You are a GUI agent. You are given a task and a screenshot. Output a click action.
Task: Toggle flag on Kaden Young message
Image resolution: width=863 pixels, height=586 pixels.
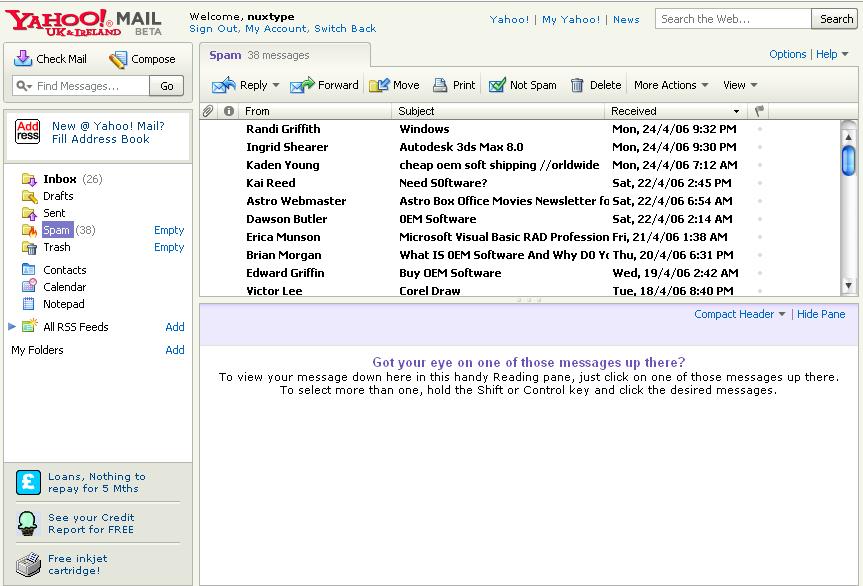[x=760, y=165]
